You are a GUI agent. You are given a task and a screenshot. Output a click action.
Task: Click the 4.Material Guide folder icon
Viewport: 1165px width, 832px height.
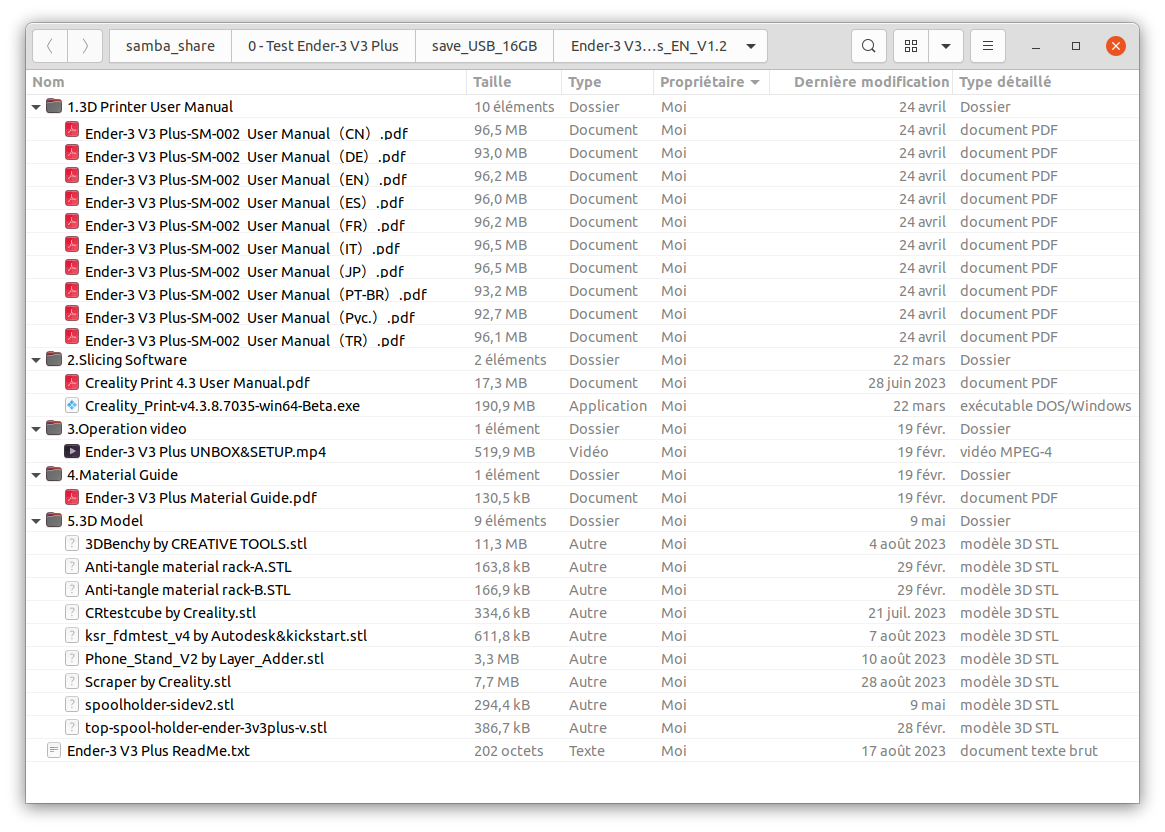tap(53, 475)
